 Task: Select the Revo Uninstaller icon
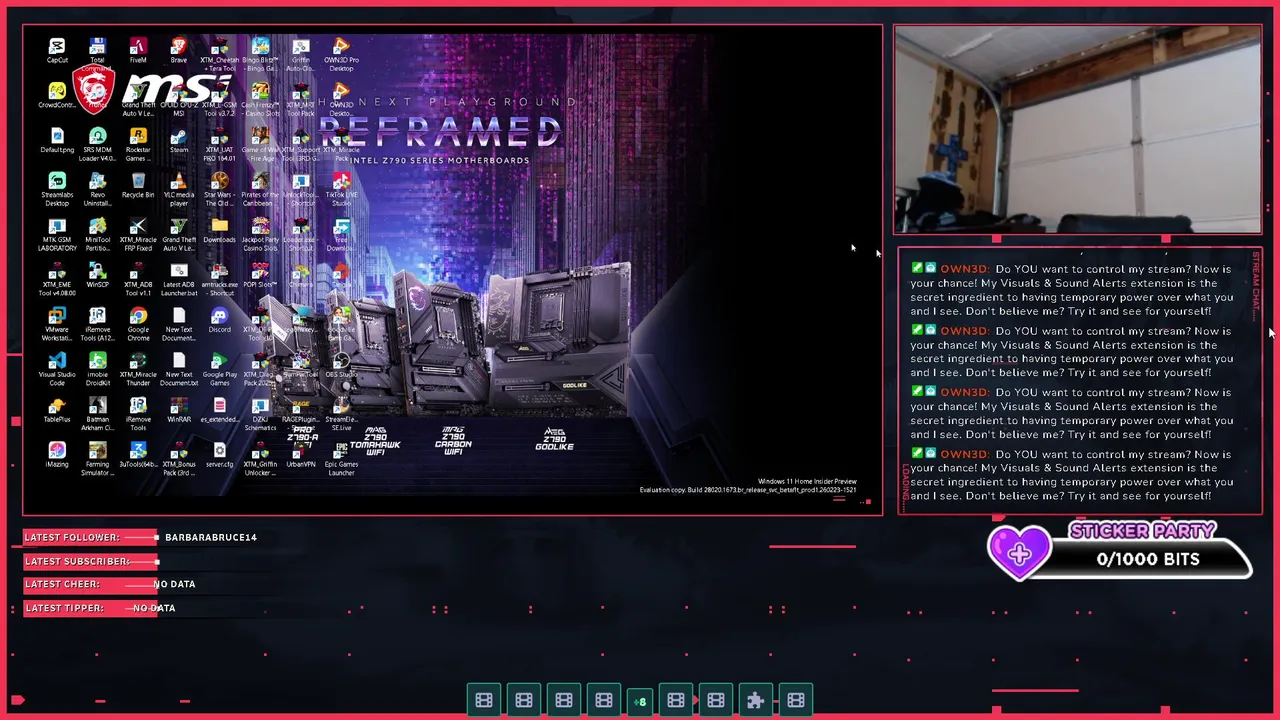(97, 190)
